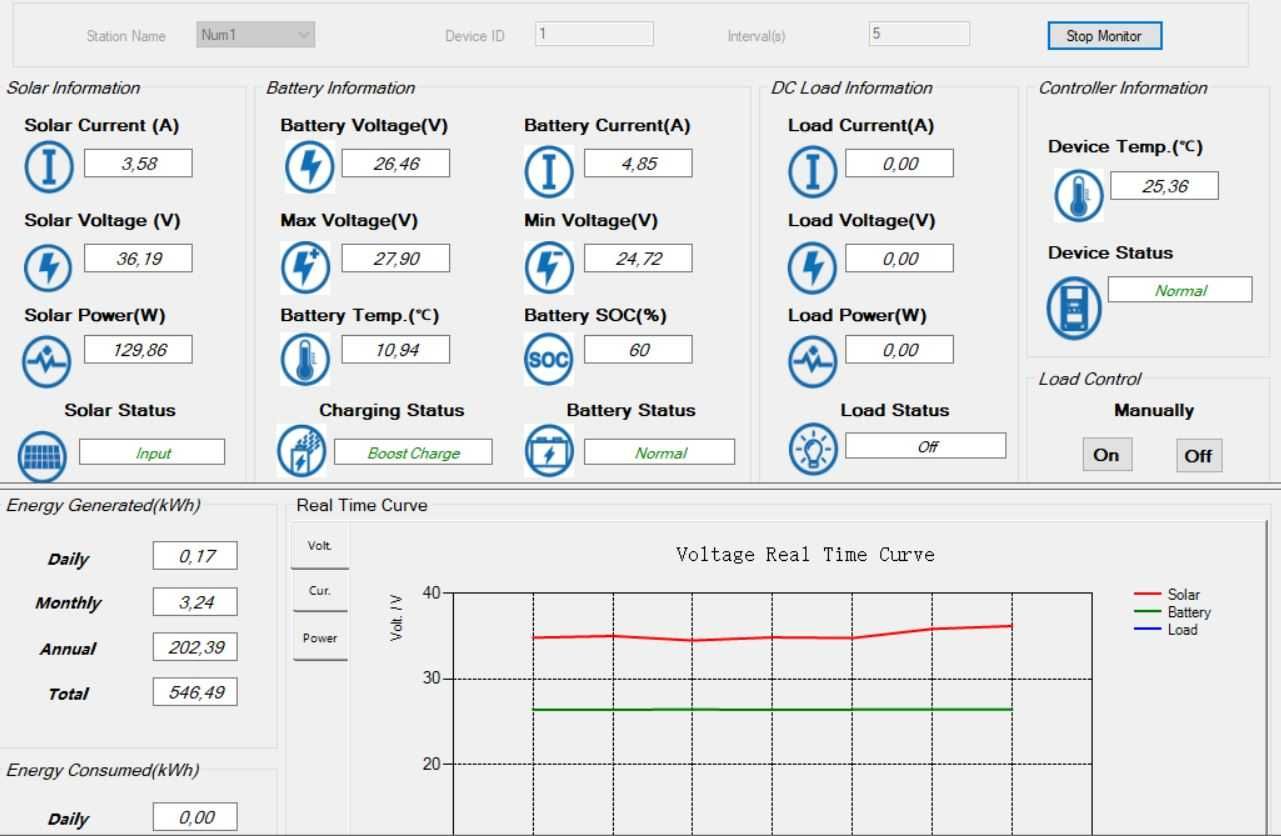This screenshot has width=1281, height=836.
Task: Turn the load Off manually
Action: (x=1198, y=456)
